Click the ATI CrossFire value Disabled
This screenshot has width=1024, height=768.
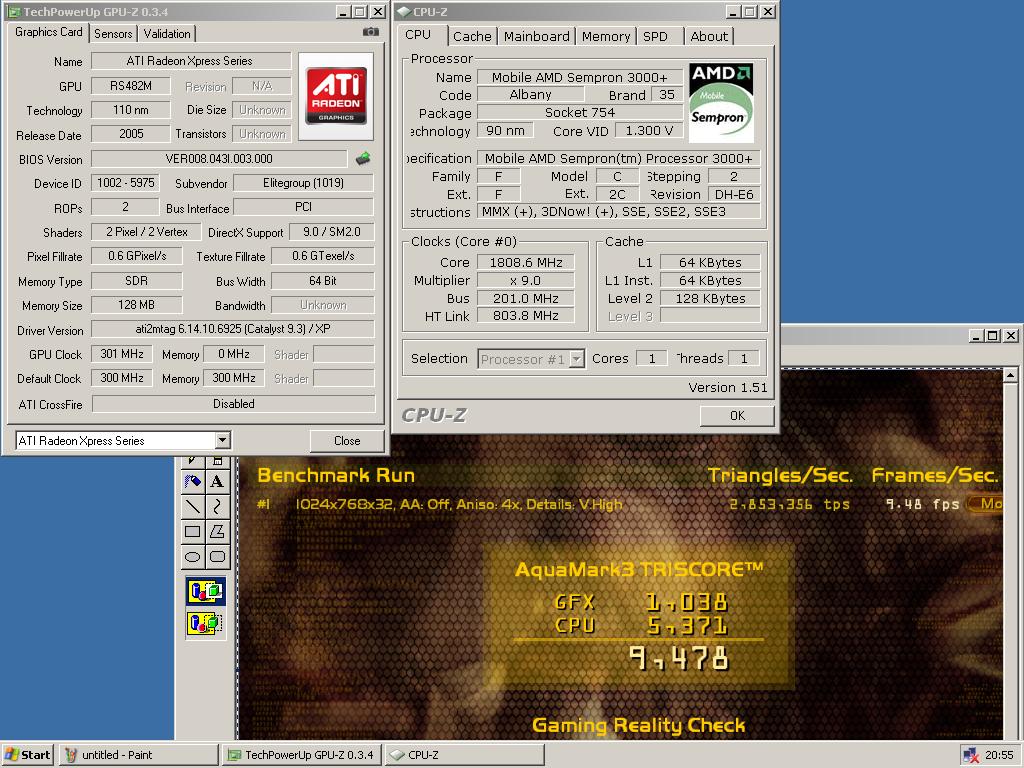234,404
